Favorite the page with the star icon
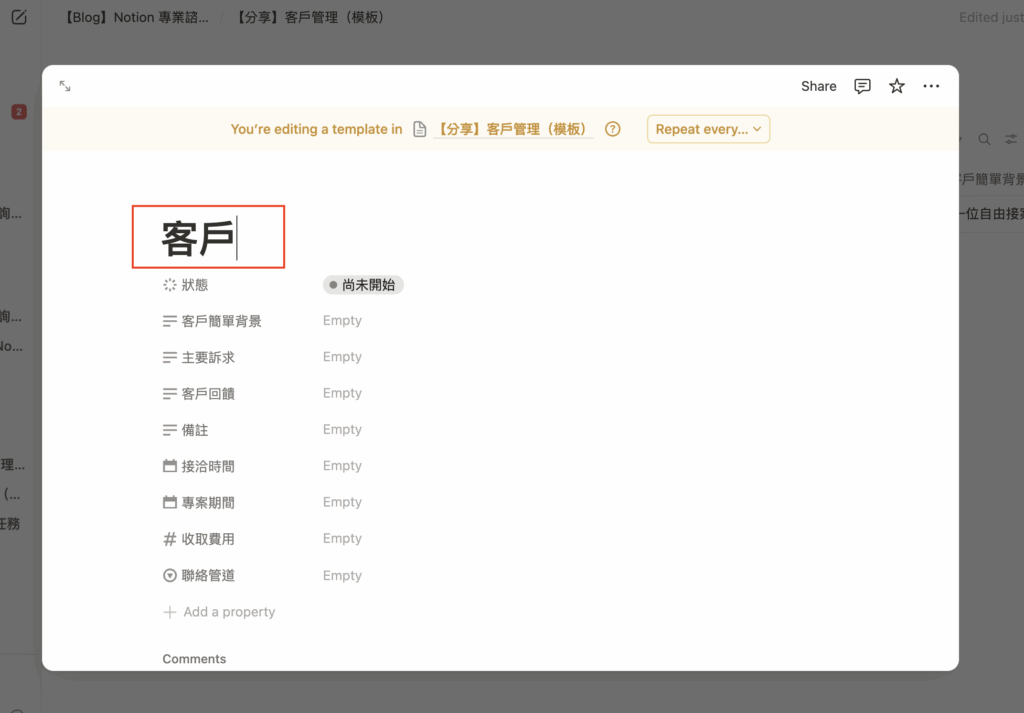 tap(897, 86)
